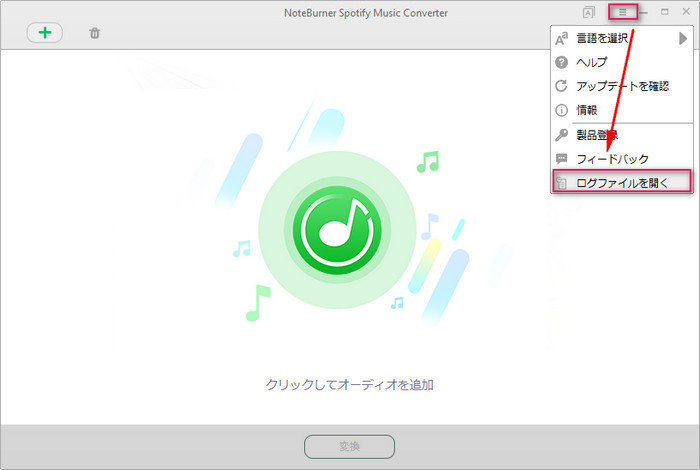700x470 pixels.
Task: Choose フィードバック from the menu
Action: pos(621,159)
